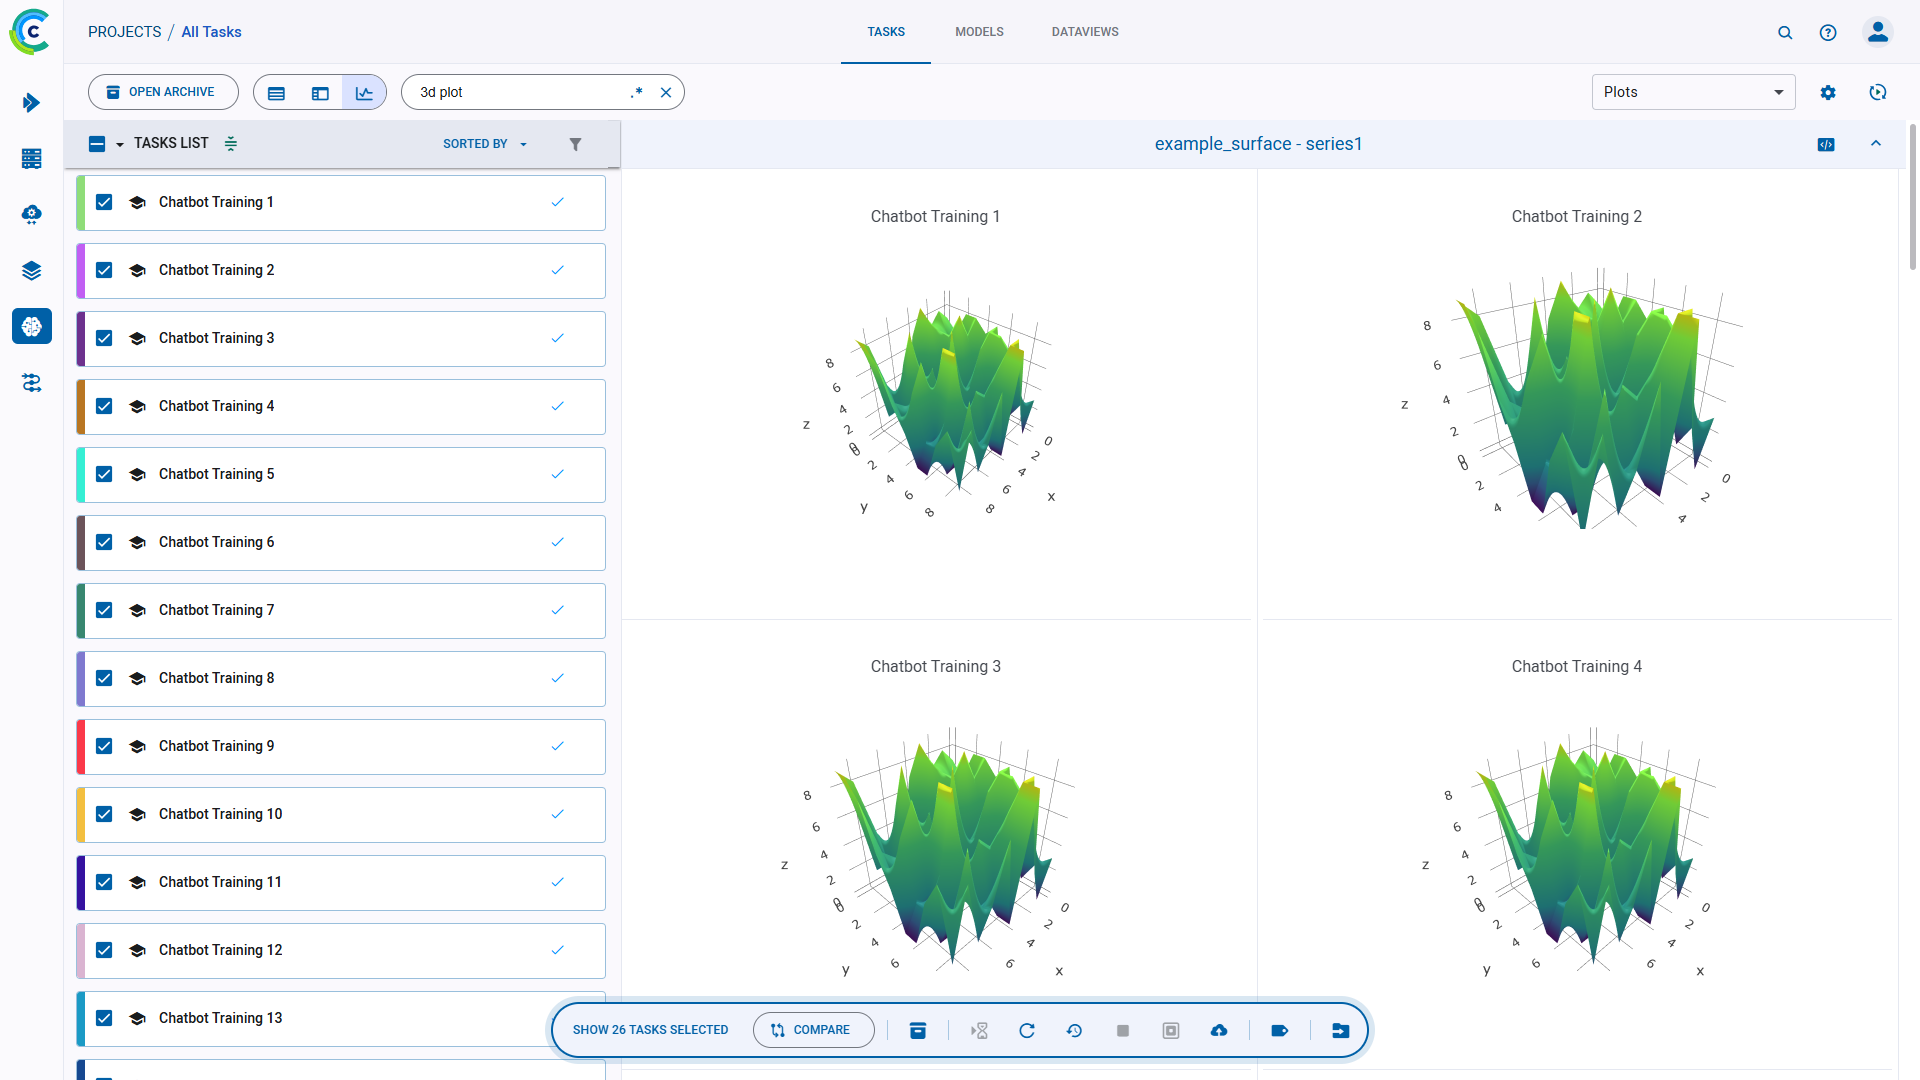Open the dashboard arrow sidebar icon
1920x1080 pixels.
pos(31,102)
